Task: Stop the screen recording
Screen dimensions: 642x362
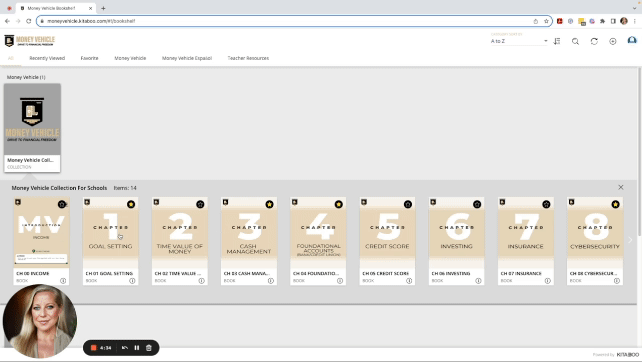Action: click(x=93, y=348)
